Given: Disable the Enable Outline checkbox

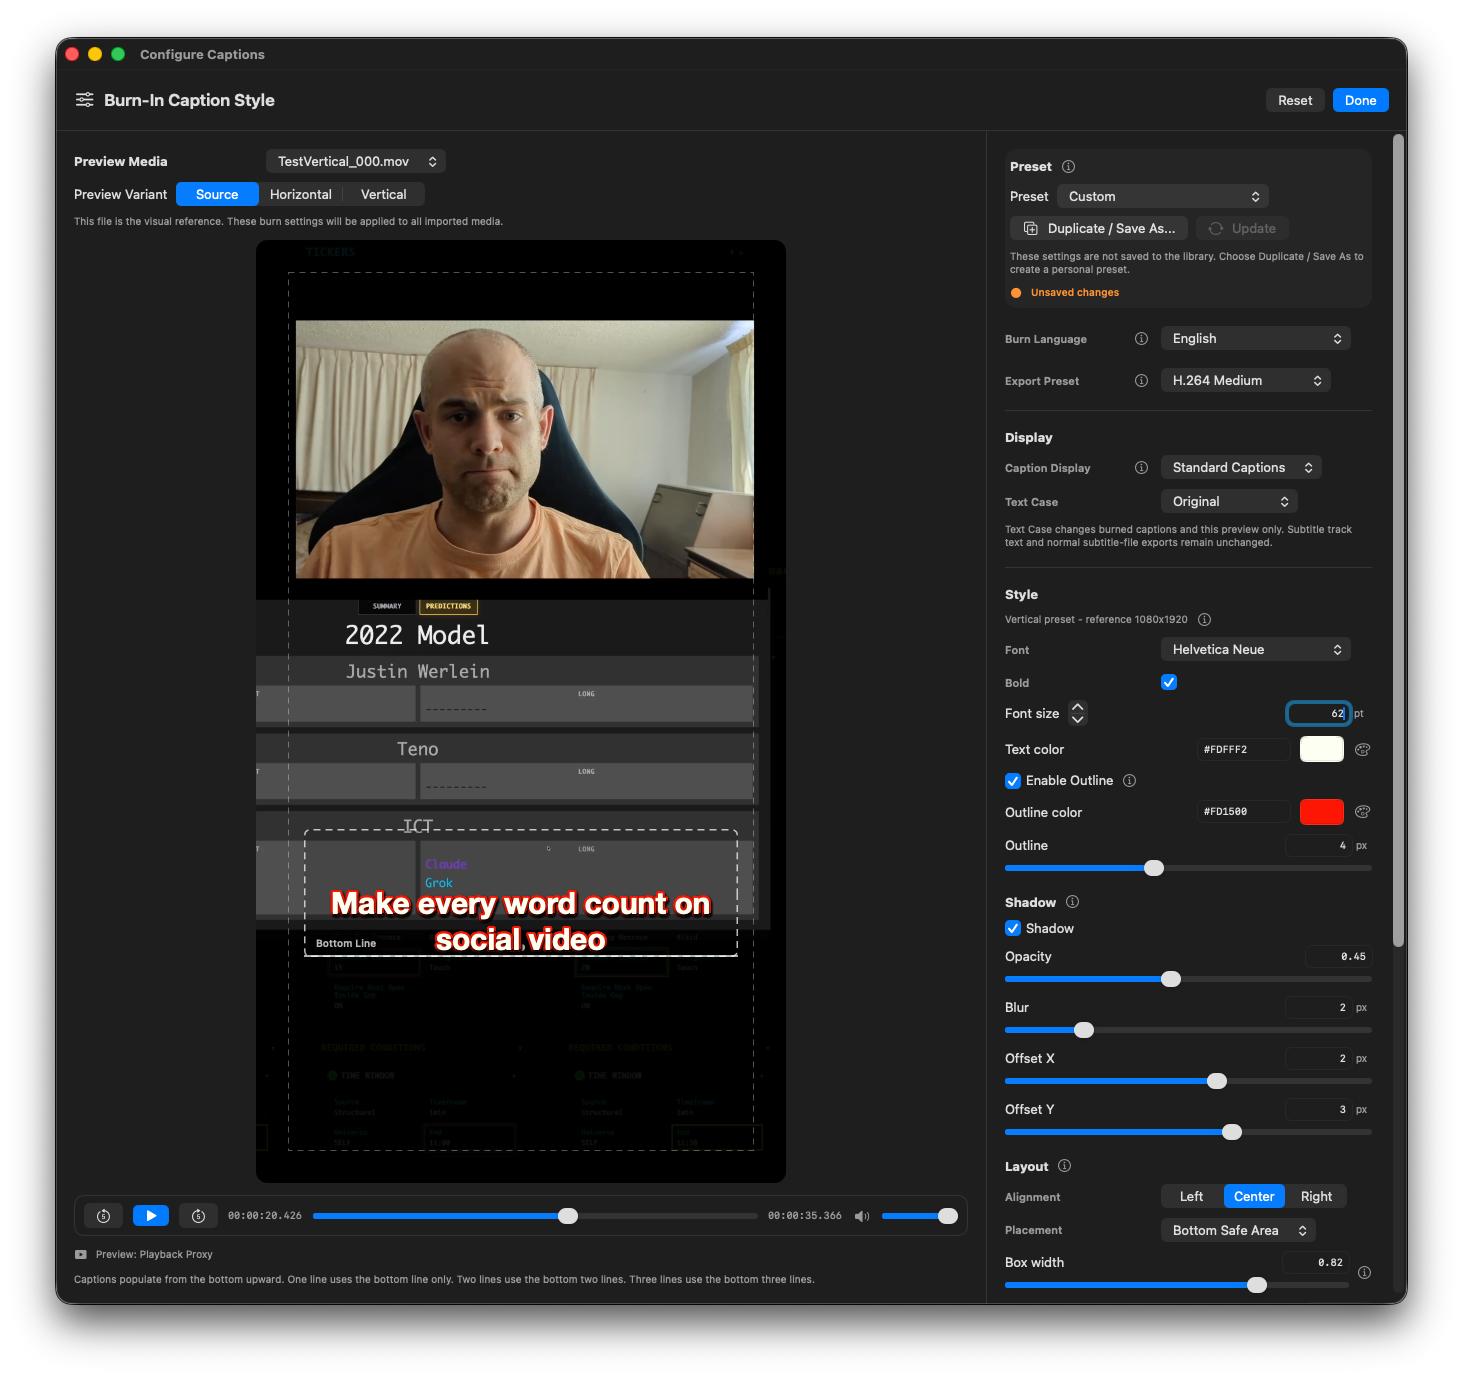Looking at the screenshot, I should coord(1013,781).
